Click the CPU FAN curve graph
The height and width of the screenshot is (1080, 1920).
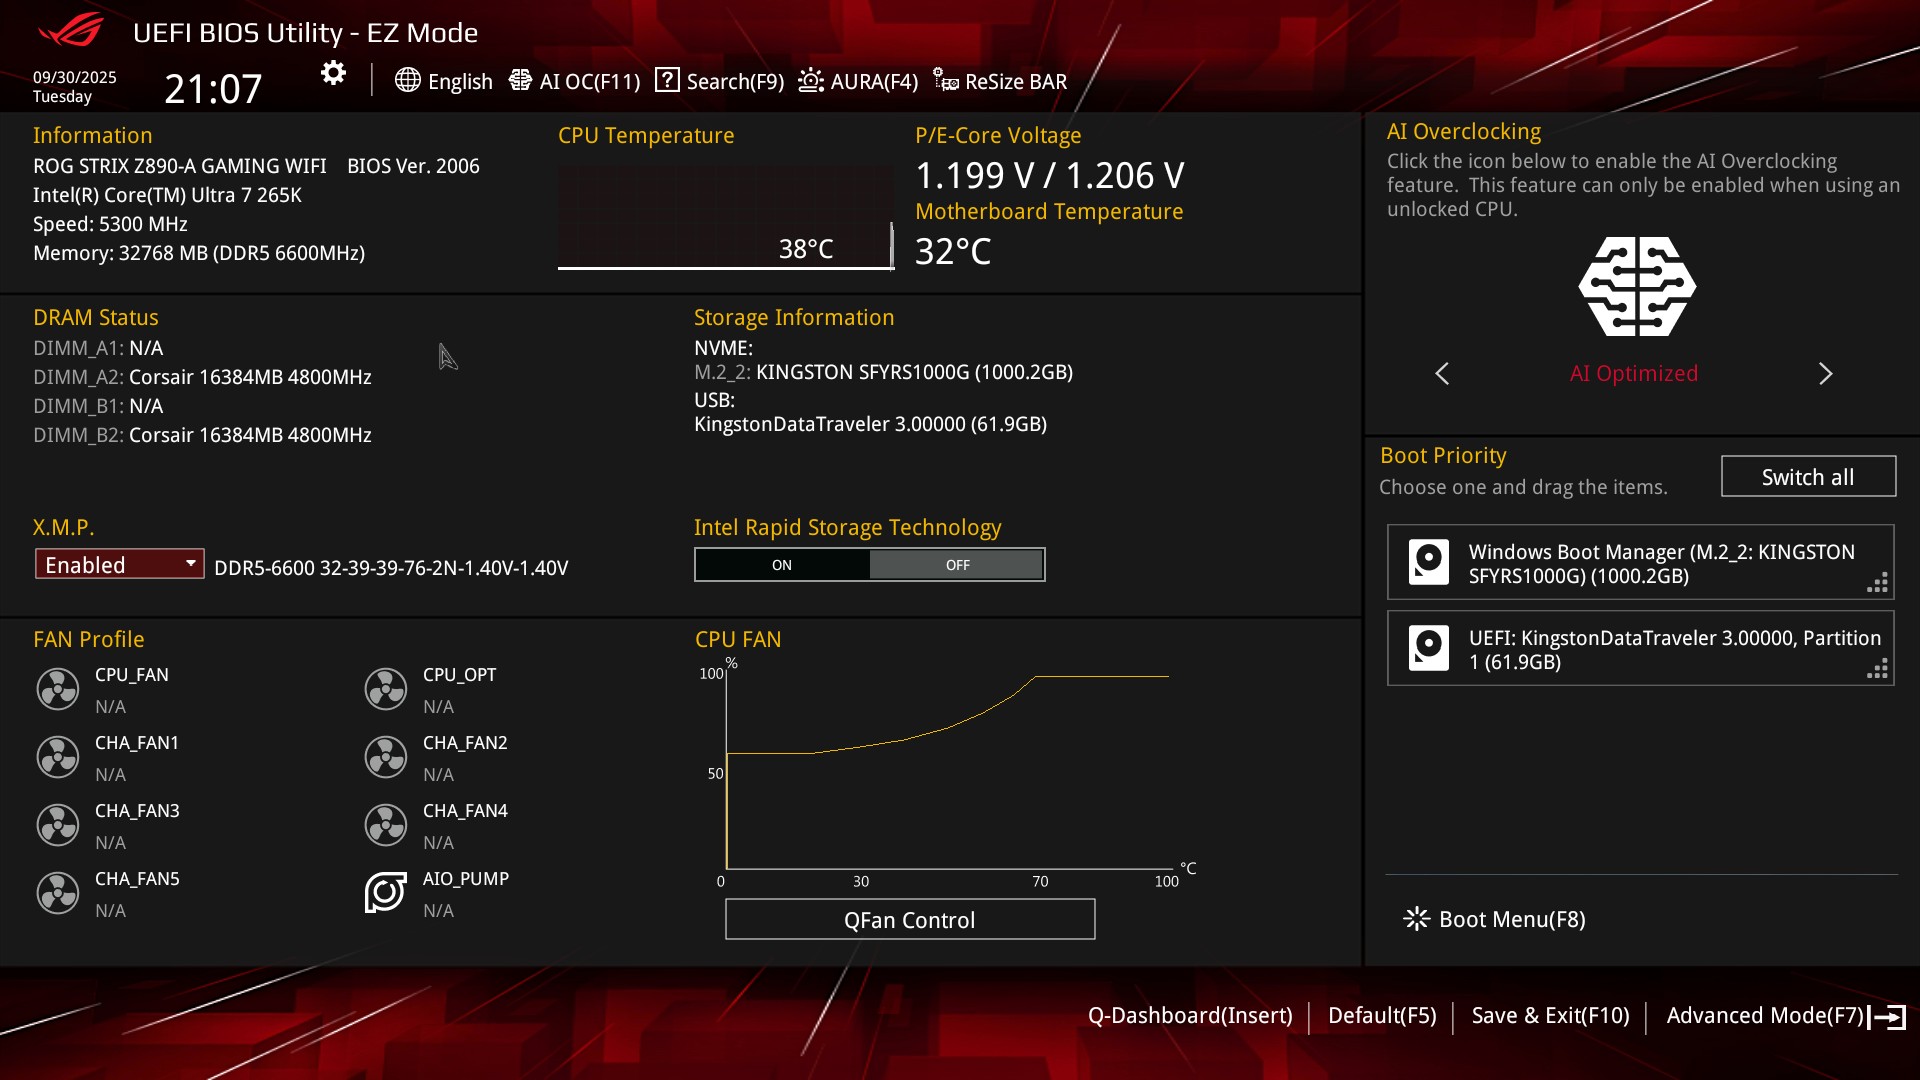tap(946, 770)
